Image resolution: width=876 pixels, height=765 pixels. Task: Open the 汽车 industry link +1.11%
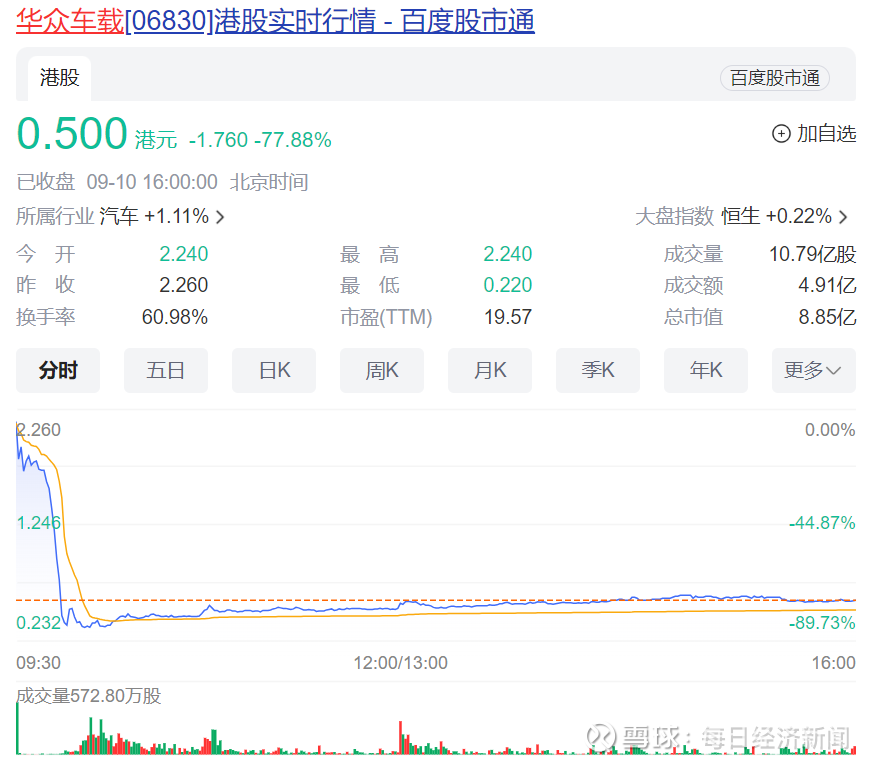click(x=154, y=216)
